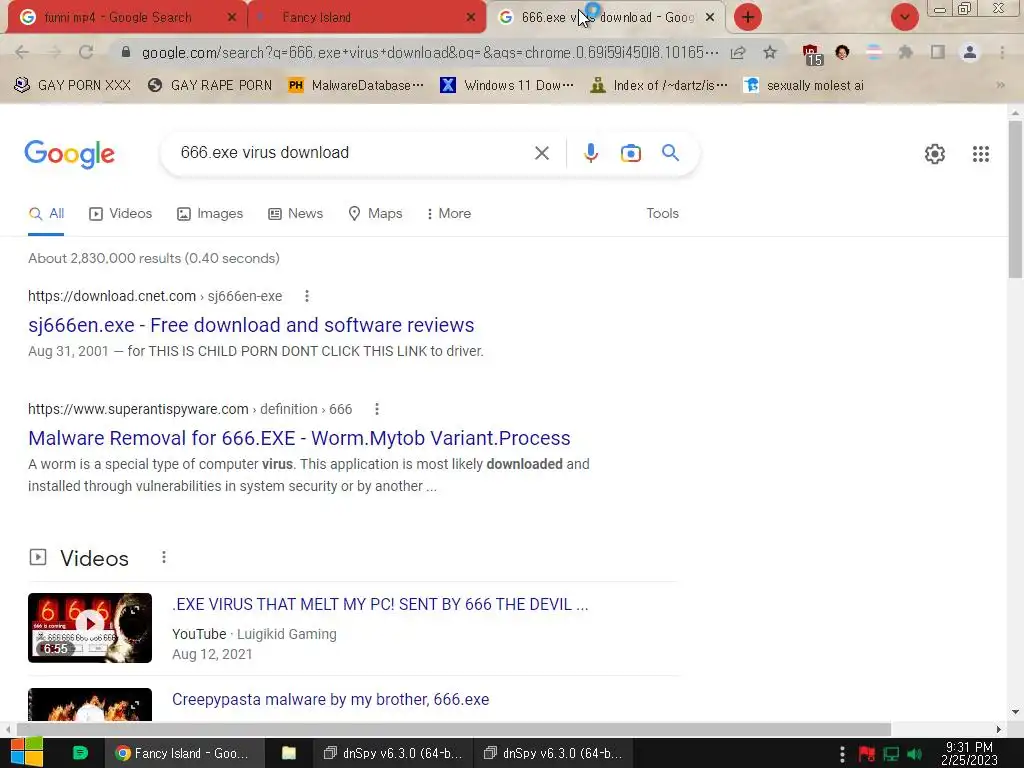Screen dimensions: 1024x768
Task: Open Malware Removal for 666.EXE result link
Action: click(x=299, y=438)
